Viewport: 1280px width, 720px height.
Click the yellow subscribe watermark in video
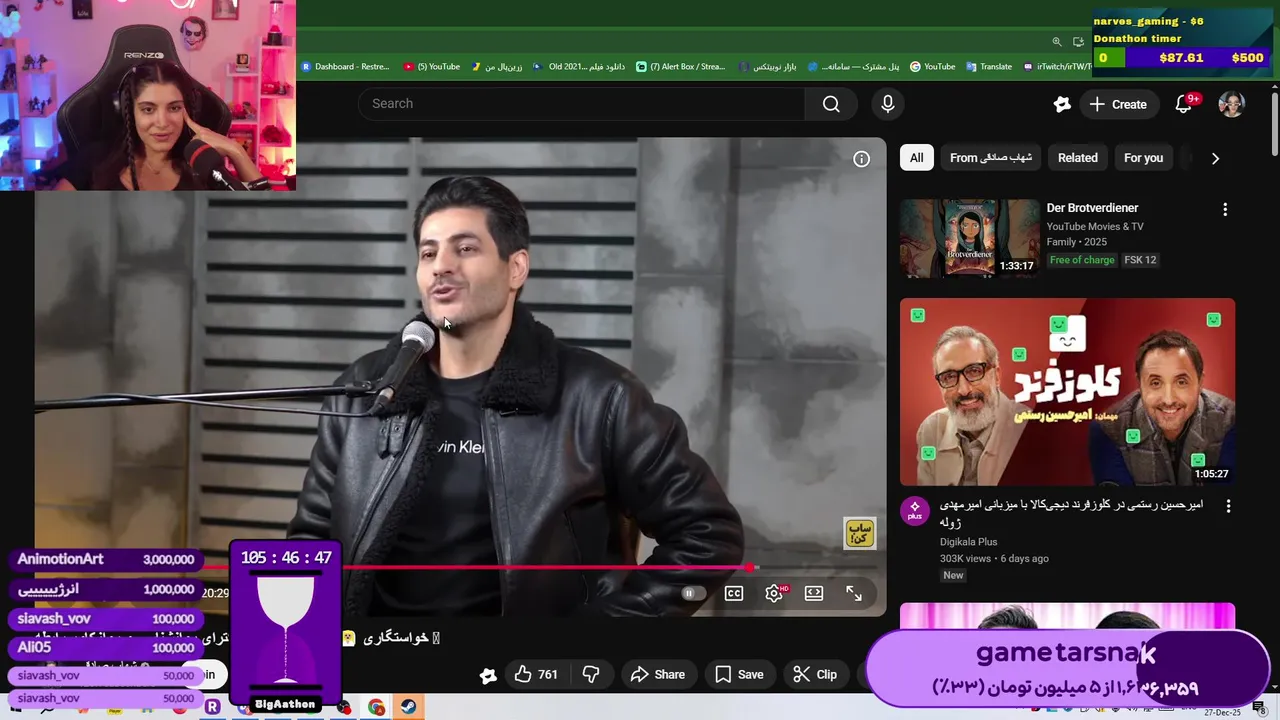point(860,533)
